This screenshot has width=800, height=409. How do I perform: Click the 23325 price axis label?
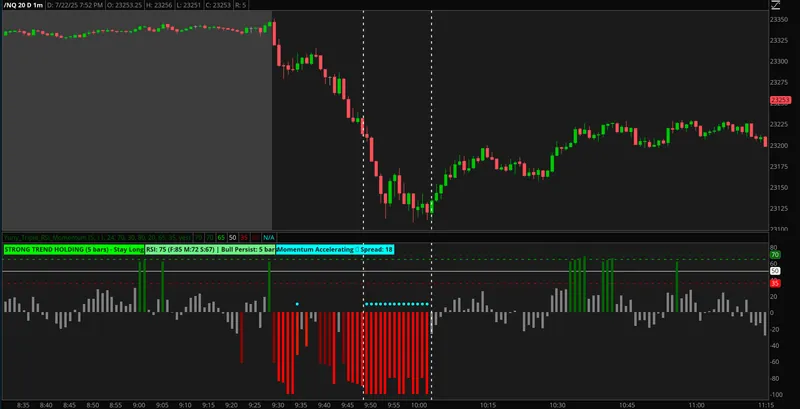[780, 40]
